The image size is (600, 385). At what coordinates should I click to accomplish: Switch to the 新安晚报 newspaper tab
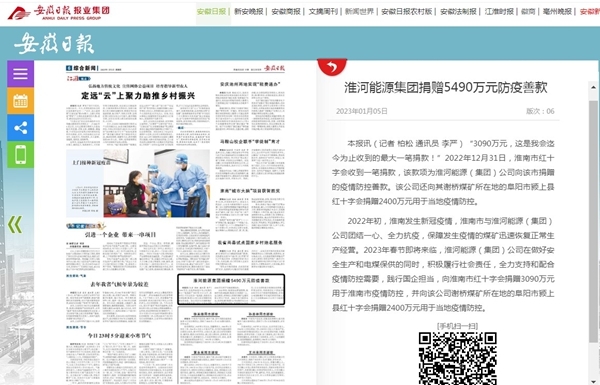pos(248,12)
